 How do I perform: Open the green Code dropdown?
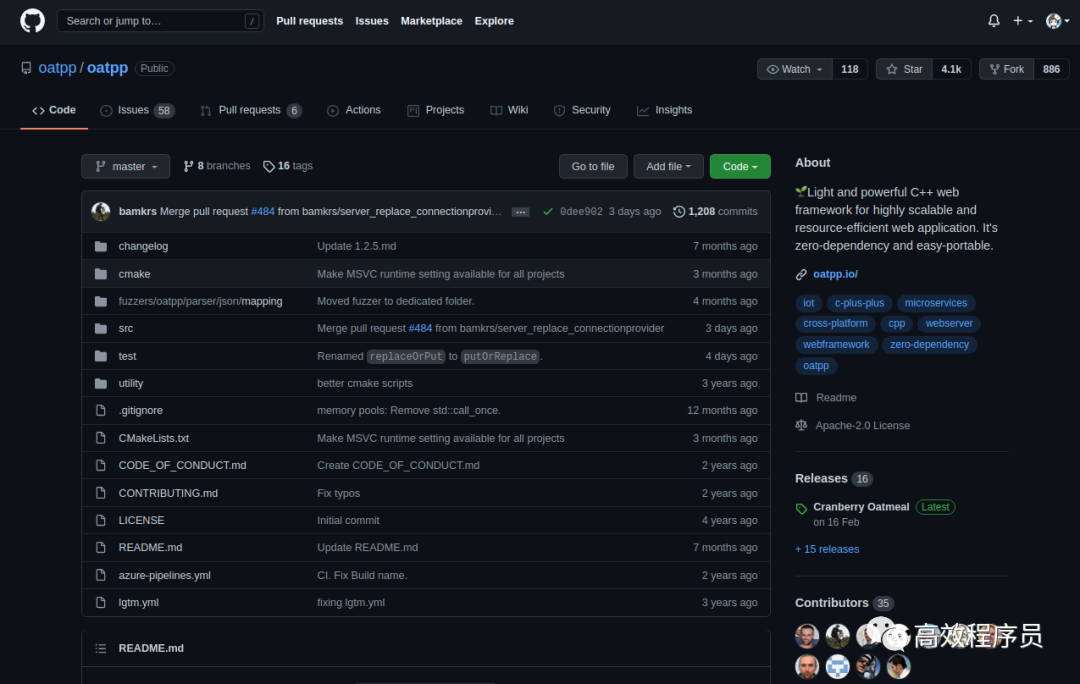tap(740, 166)
